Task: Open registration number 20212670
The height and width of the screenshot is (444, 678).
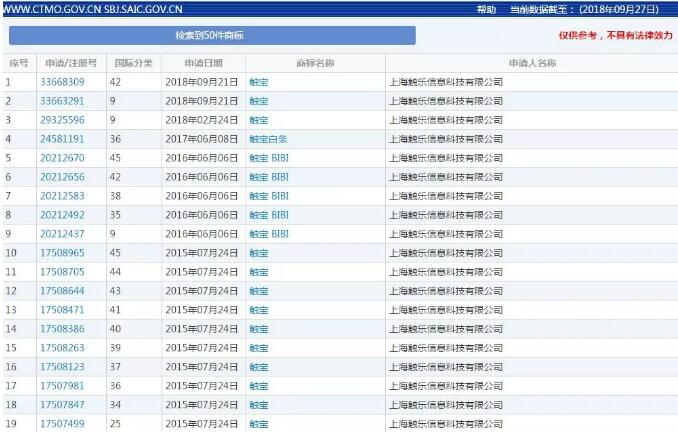Action: [62, 158]
